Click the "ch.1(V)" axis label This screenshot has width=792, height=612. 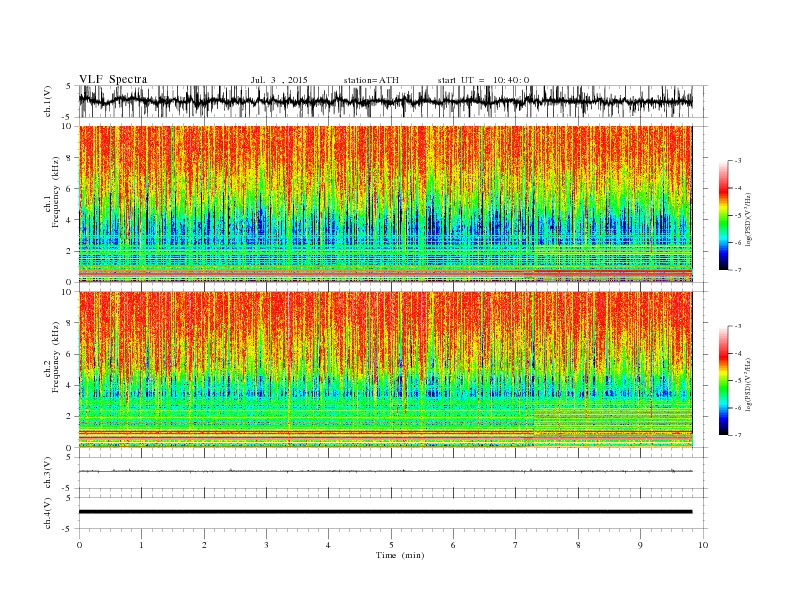48,101
